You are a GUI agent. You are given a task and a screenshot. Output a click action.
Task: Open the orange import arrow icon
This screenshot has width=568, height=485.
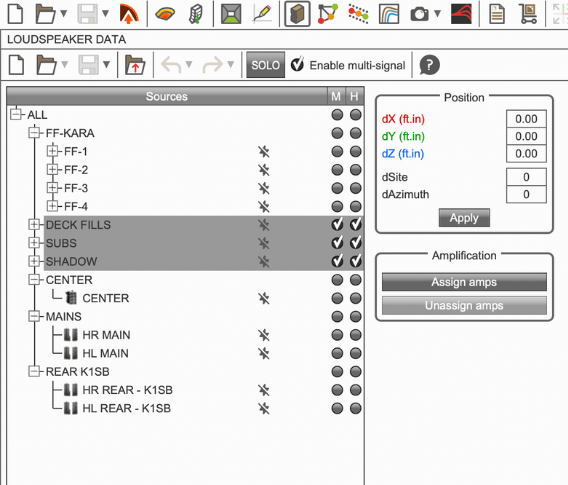coord(129,14)
